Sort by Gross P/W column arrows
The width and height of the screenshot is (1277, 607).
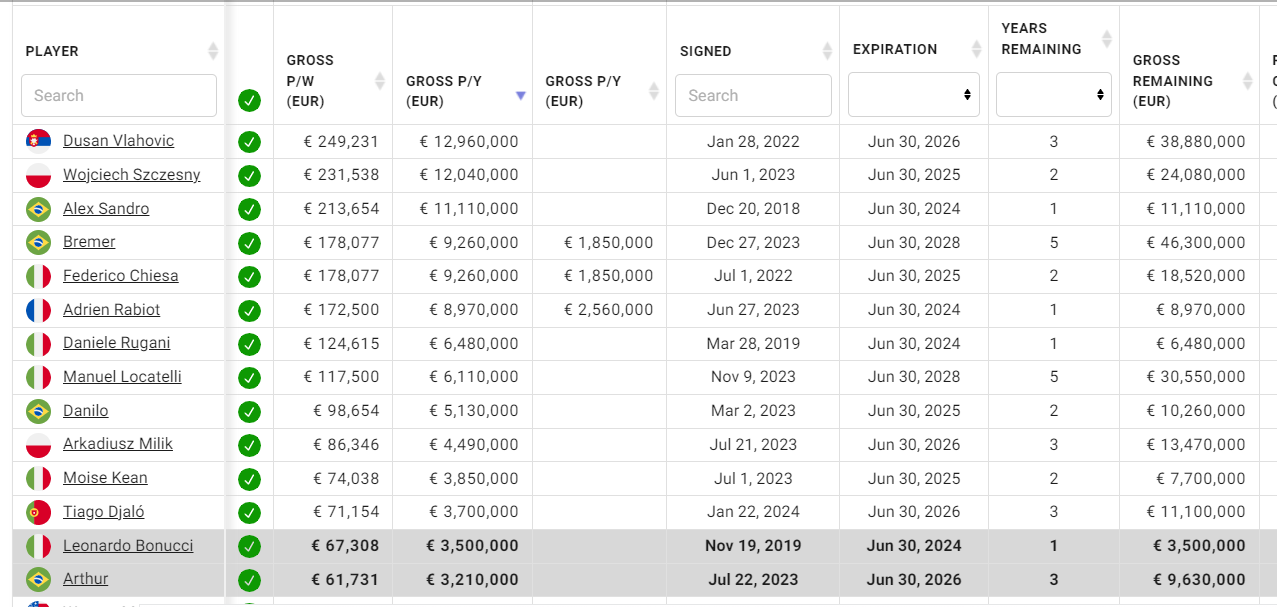380,81
